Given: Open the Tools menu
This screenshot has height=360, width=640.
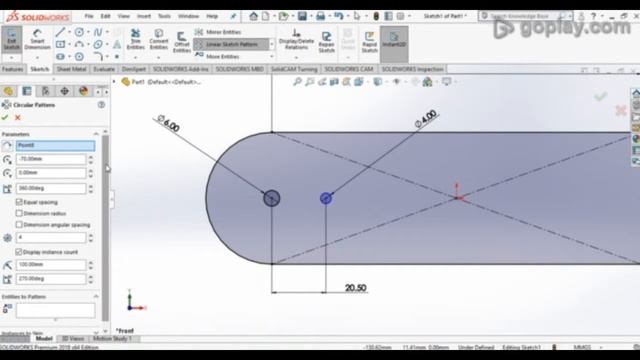Looking at the screenshot, I should coord(164,16).
